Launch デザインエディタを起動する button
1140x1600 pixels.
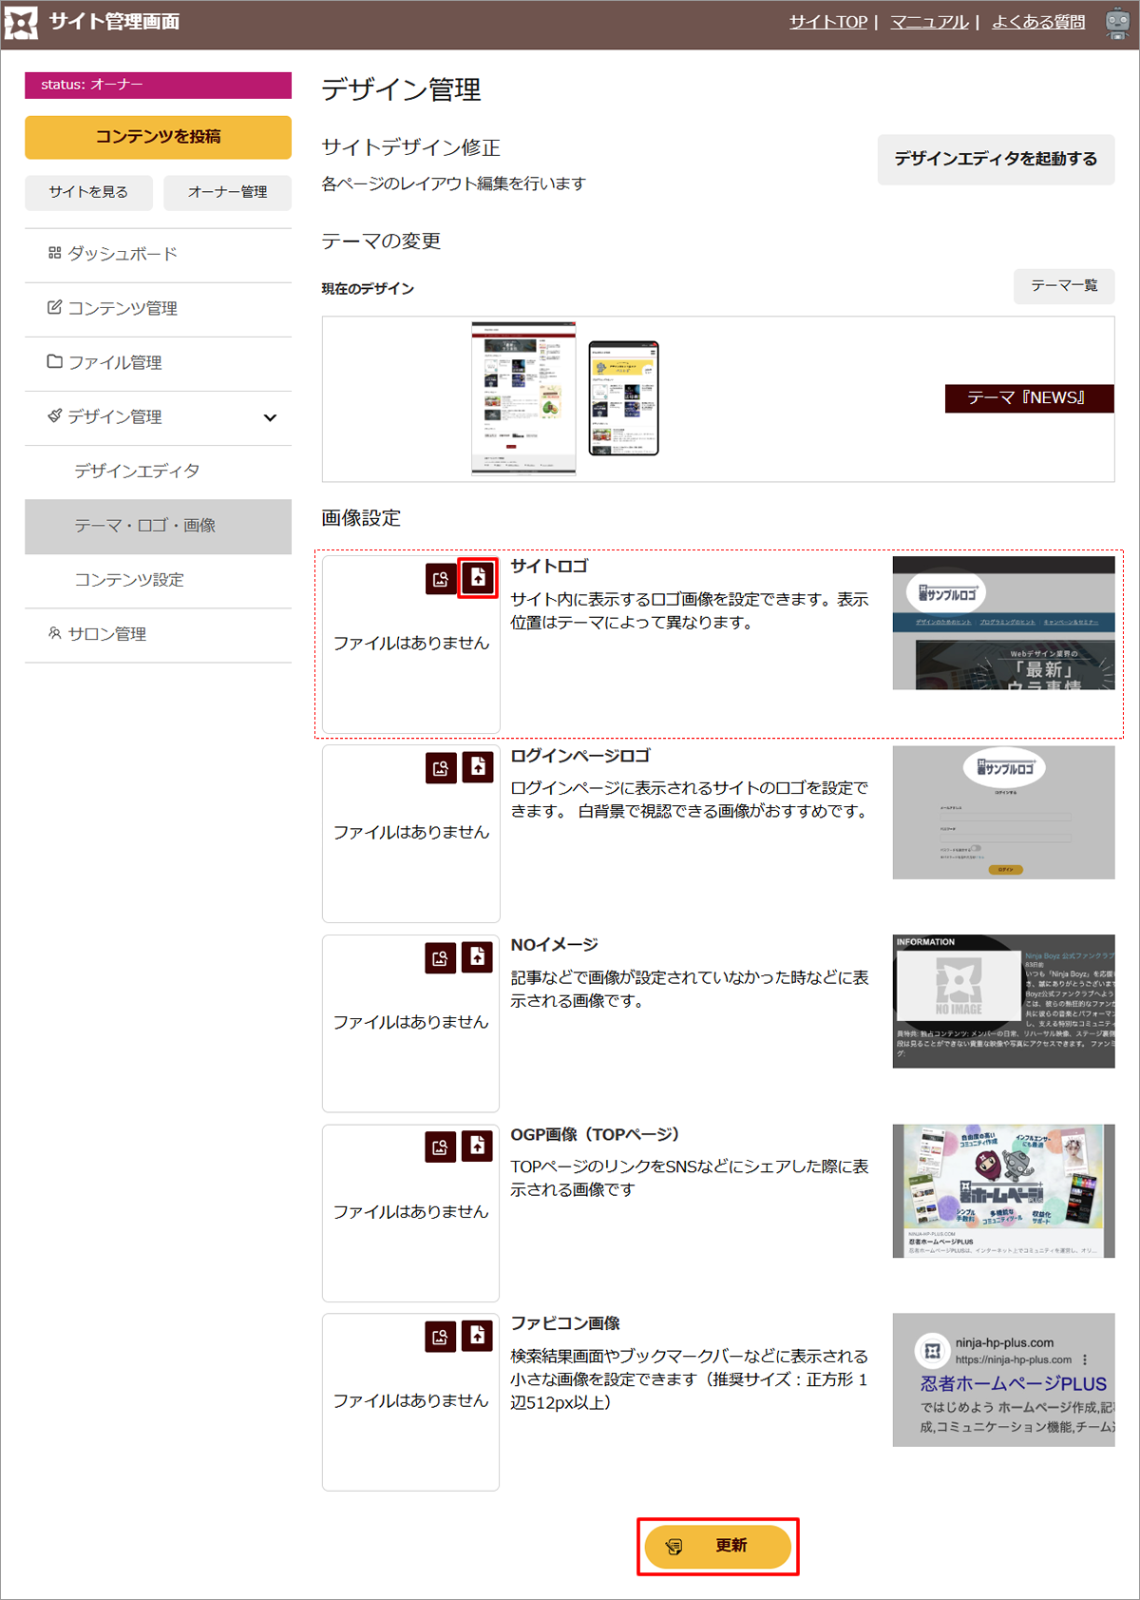point(995,159)
